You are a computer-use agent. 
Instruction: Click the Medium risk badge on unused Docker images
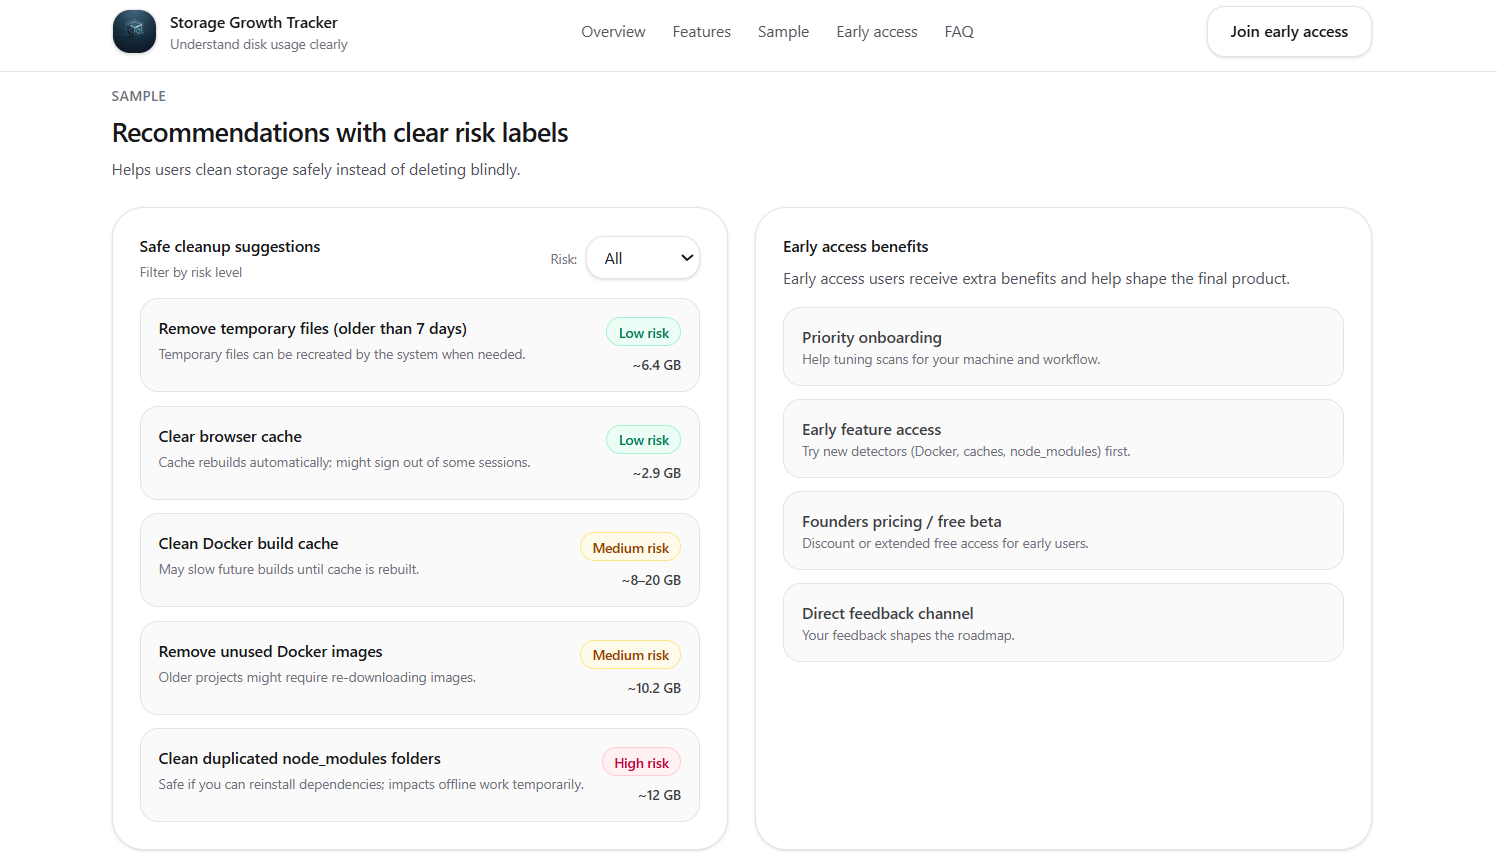(630, 654)
